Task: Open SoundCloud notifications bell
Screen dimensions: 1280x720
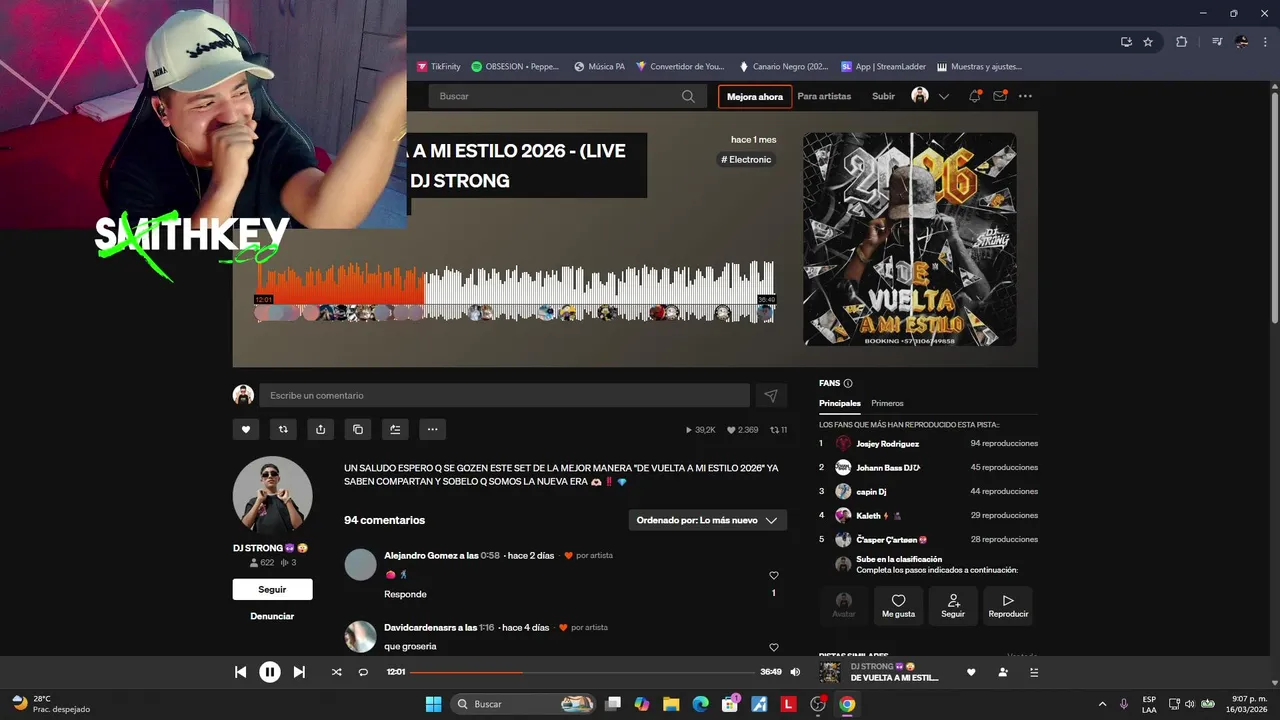Action: [974, 96]
